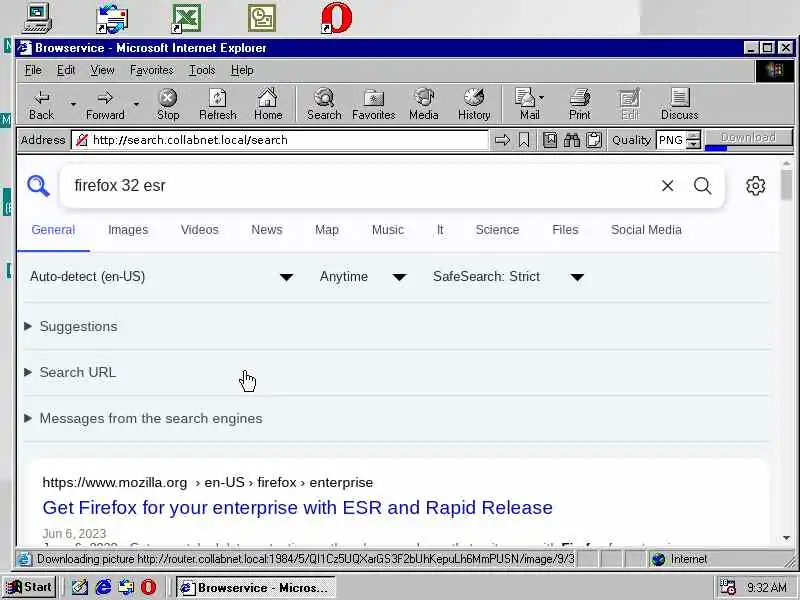Open the Edit menu
Image resolution: width=800 pixels, height=600 pixels.
click(x=66, y=70)
